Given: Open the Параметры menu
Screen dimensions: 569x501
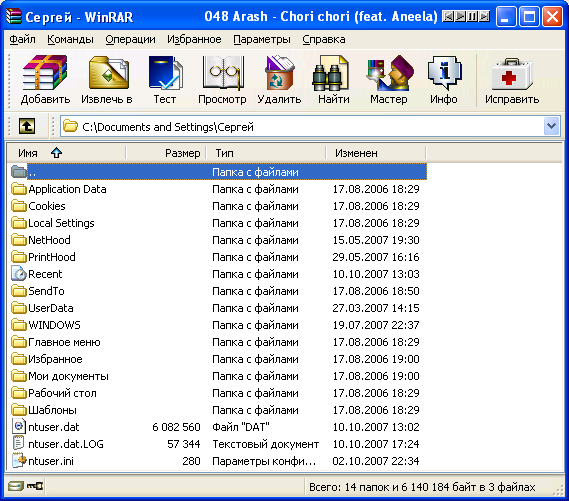Looking at the screenshot, I should 262,39.
